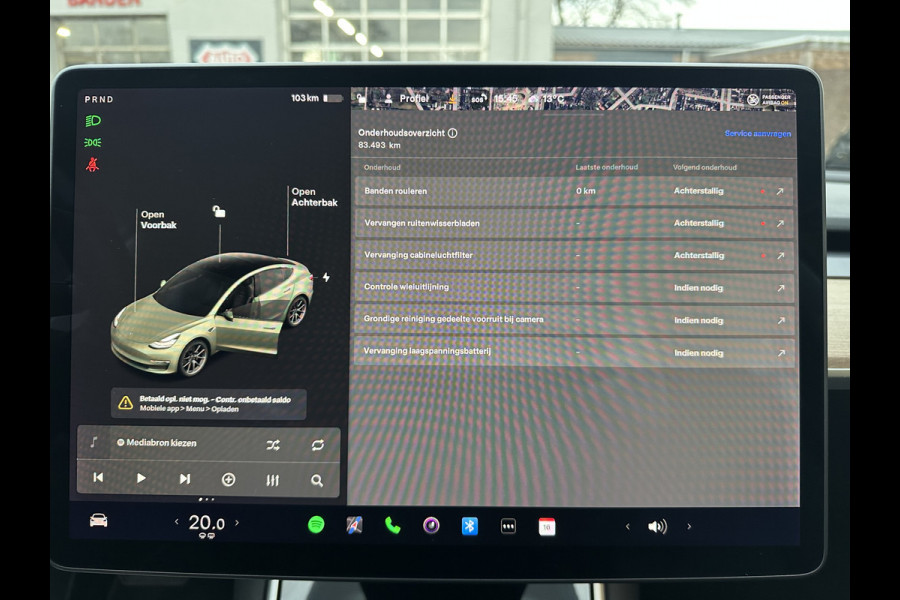Tap the search icon in the media player
This screenshot has width=900, height=600.
pos(317,480)
